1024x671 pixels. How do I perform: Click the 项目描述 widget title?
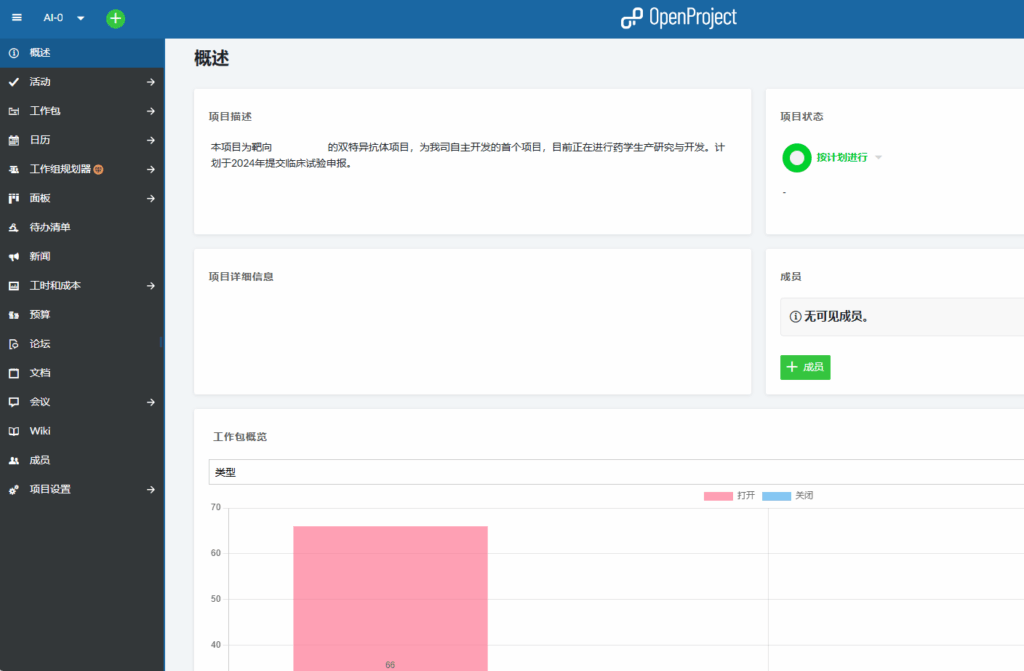[x=231, y=116]
